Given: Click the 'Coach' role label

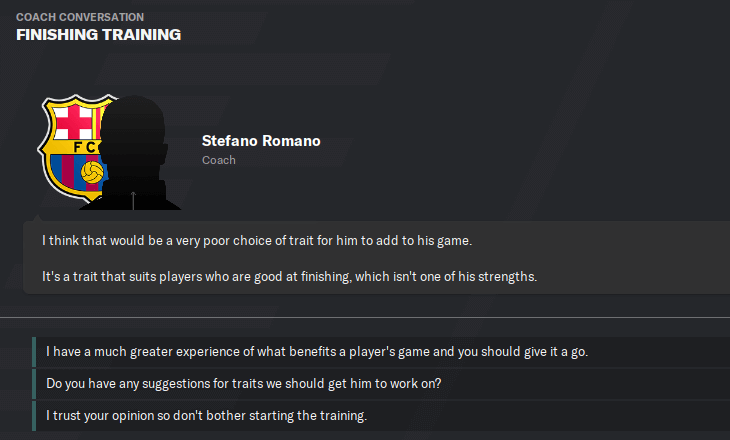Looking at the screenshot, I should (218, 160).
